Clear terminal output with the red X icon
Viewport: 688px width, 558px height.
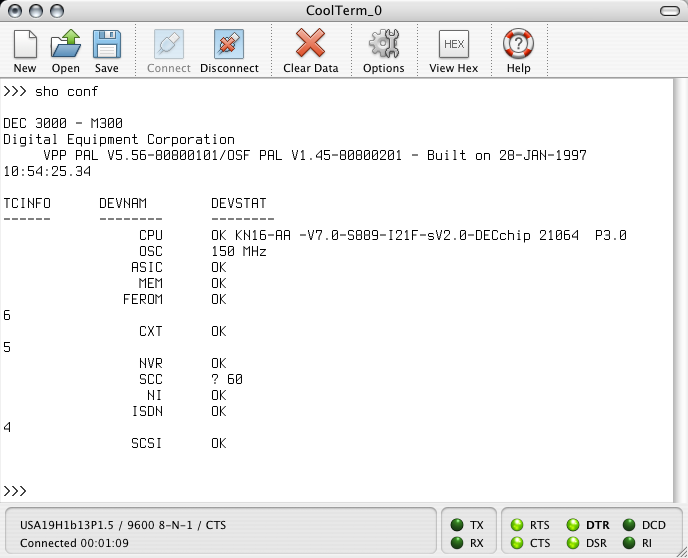tap(310, 43)
